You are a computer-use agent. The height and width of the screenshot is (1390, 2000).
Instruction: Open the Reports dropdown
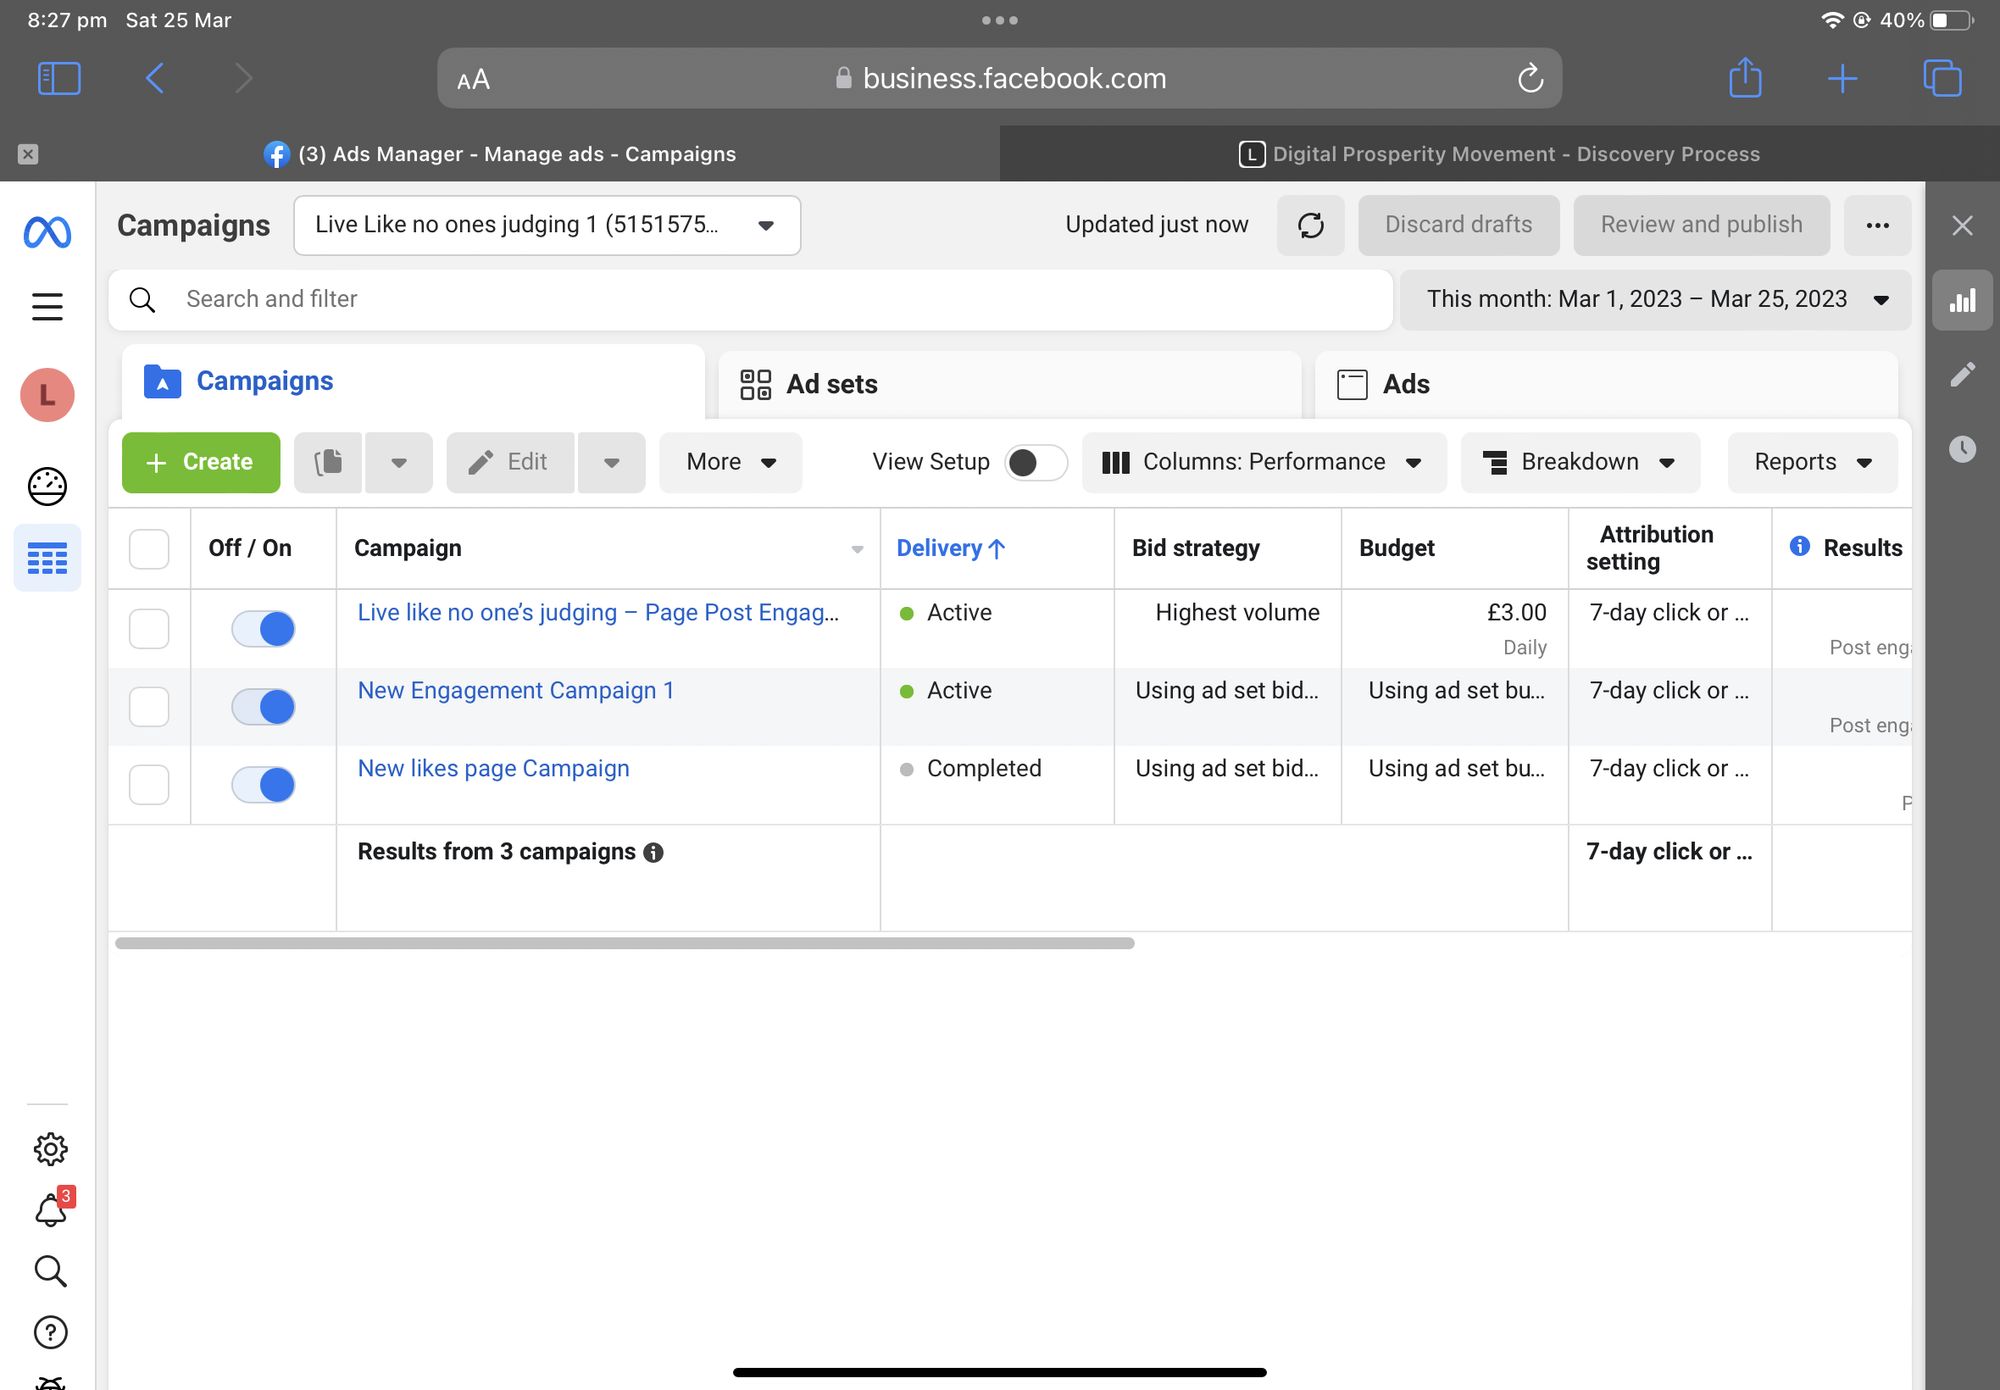pos(1812,462)
